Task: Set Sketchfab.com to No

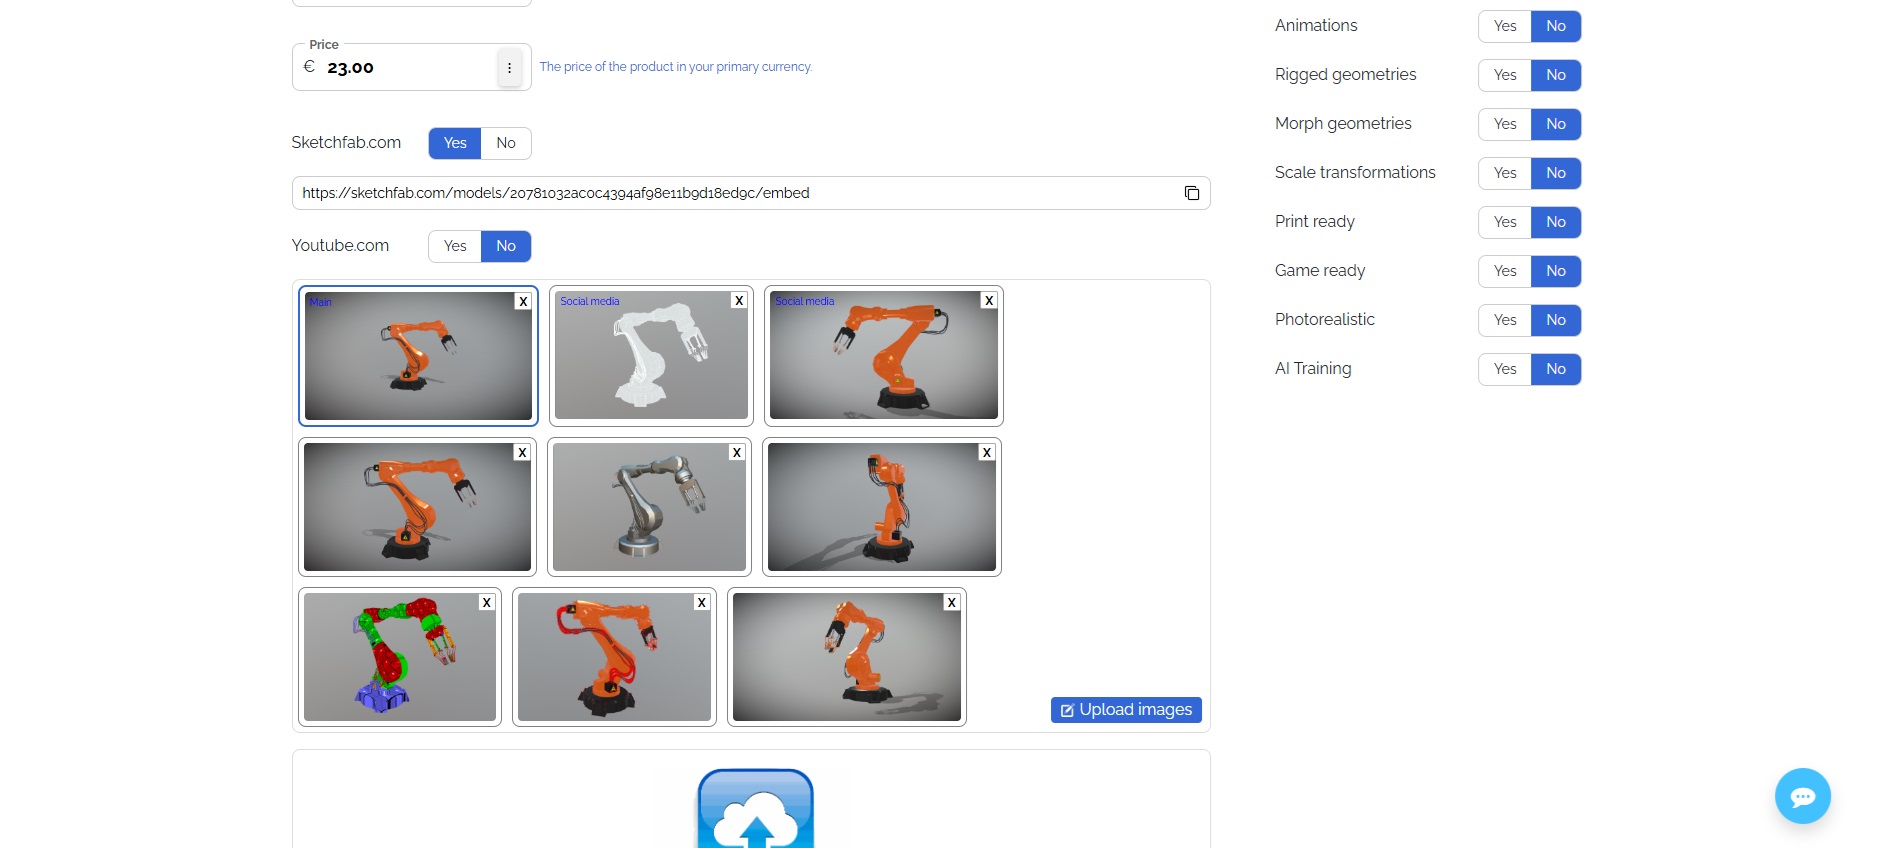Action: pyautogui.click(x=506, y=143)
